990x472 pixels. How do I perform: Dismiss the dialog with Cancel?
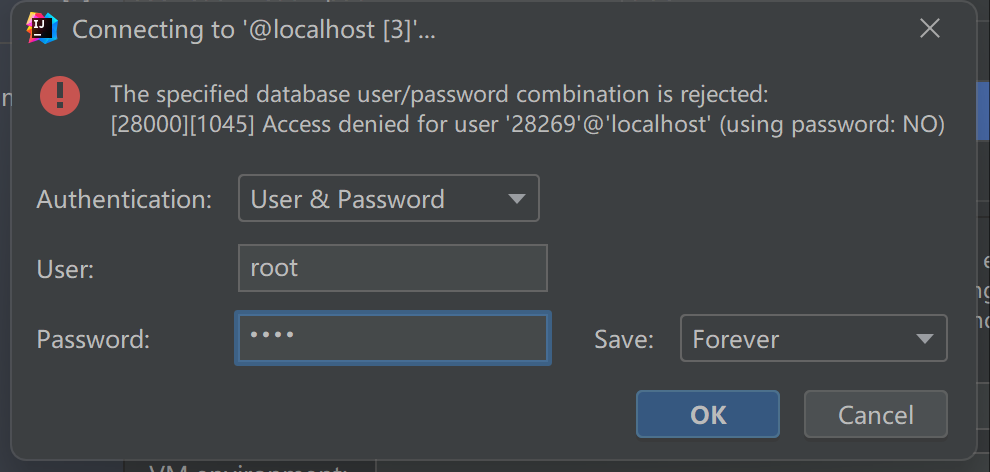(x=876, y=415)
